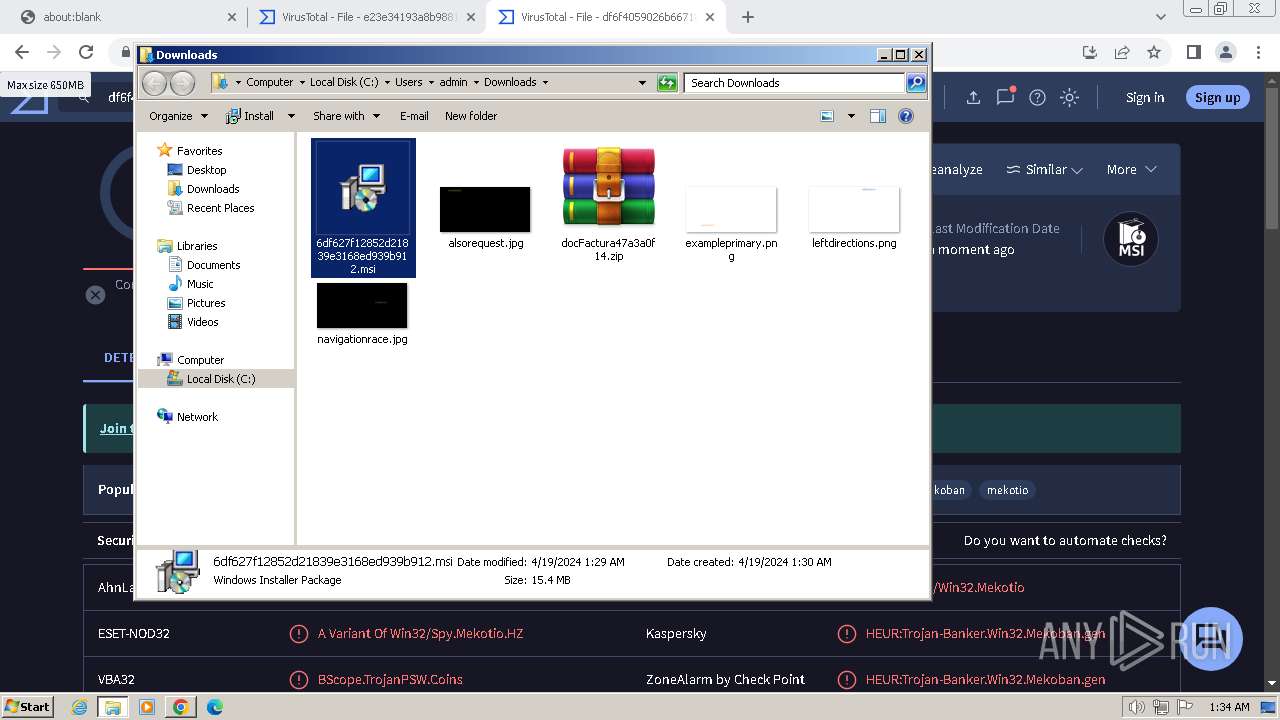1280x720 pixels.
Task: Expand the VirusTotal More dropdown
Action: coord(1131,170)
